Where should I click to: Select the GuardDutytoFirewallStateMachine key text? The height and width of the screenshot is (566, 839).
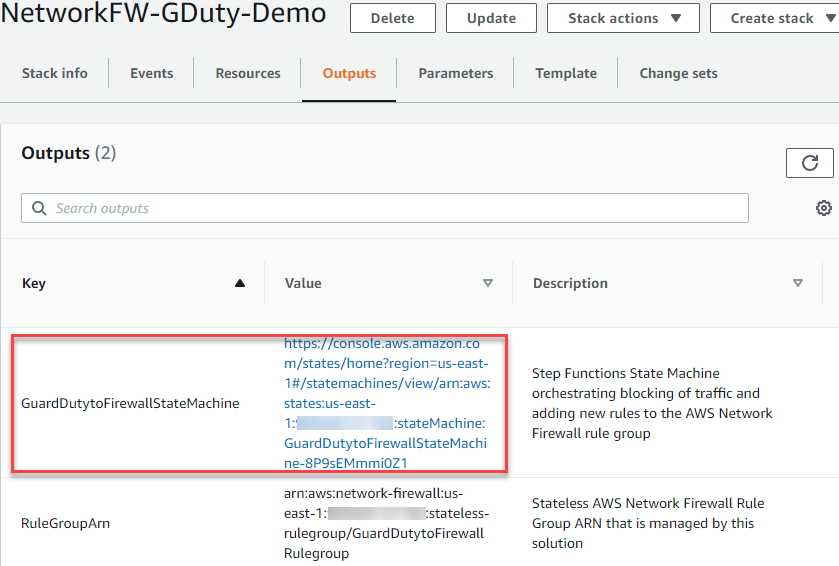(x=130, y=403)
